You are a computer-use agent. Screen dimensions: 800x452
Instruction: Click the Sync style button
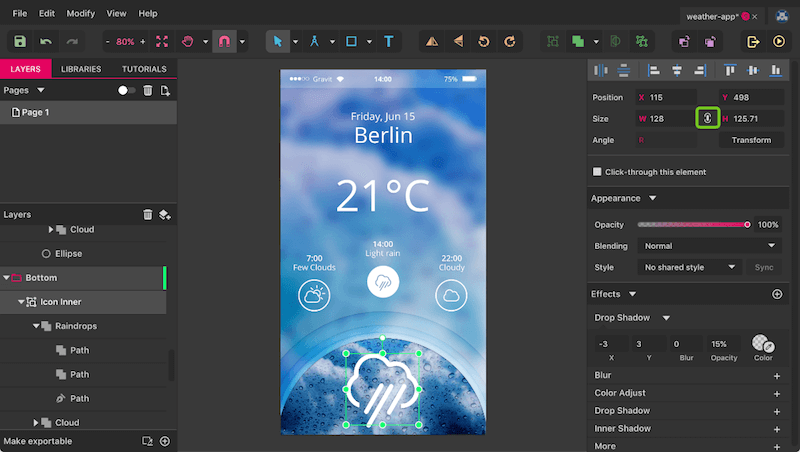(764, 268)
